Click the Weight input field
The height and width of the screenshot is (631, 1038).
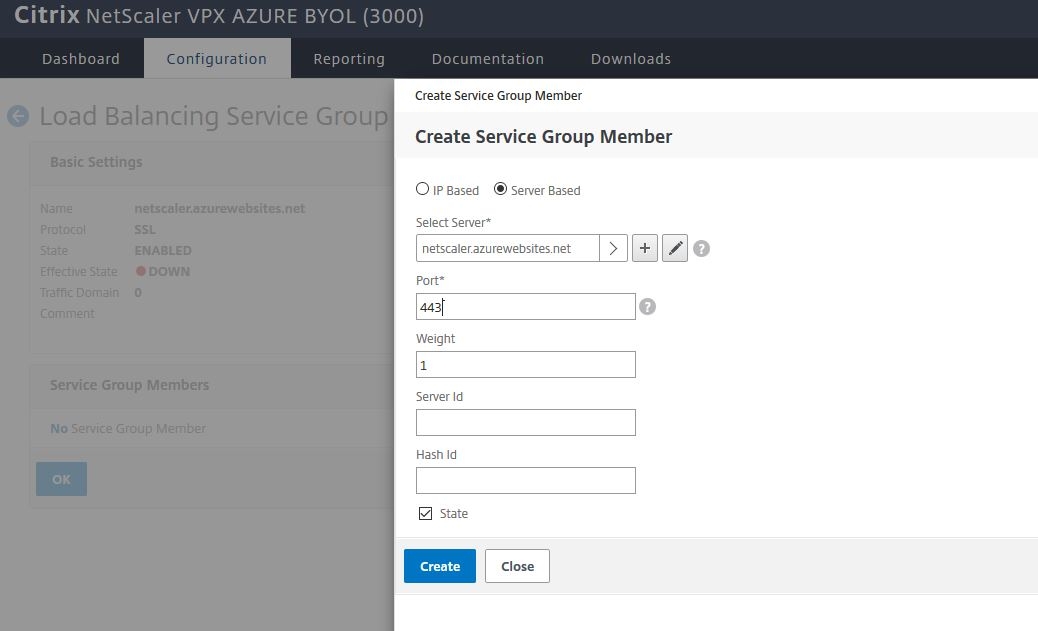526,365
